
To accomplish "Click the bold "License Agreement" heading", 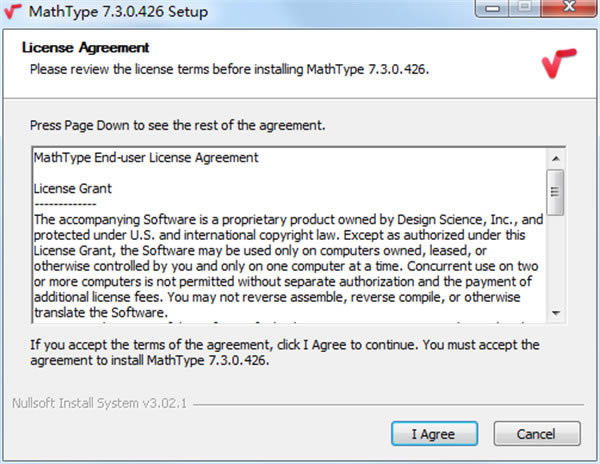I will pos(85,48).
